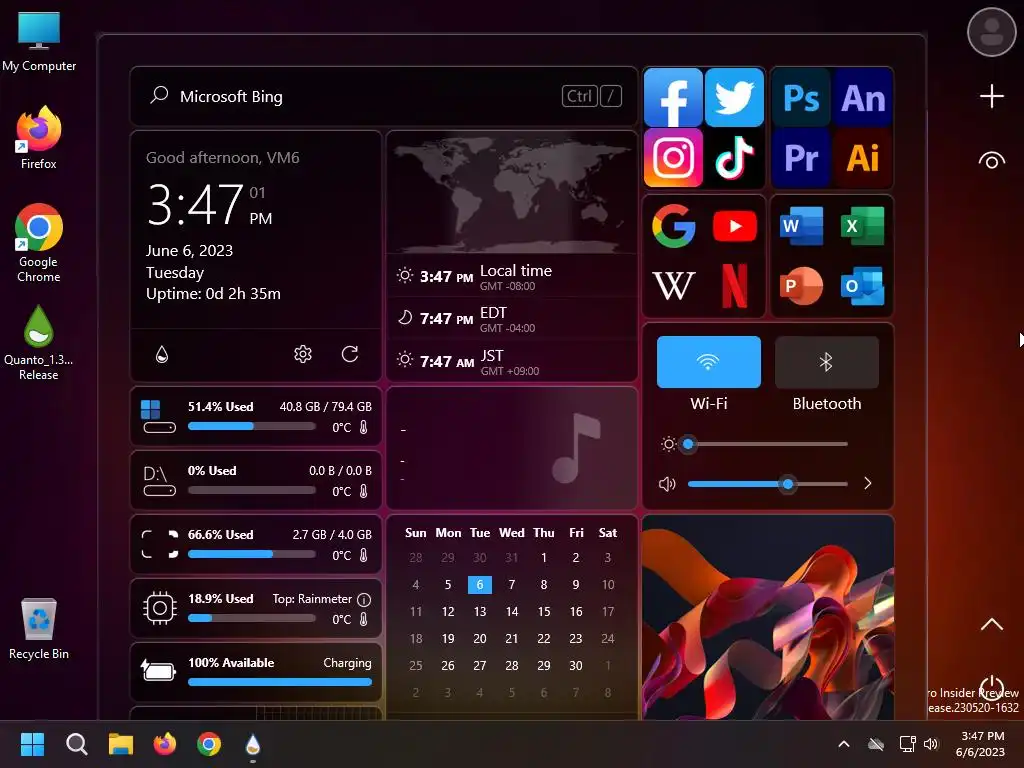The width and height of the screenshot is (1024, 768).
Task: Click the info icon beside Top: Rainmeter
Action: point(364,599)
